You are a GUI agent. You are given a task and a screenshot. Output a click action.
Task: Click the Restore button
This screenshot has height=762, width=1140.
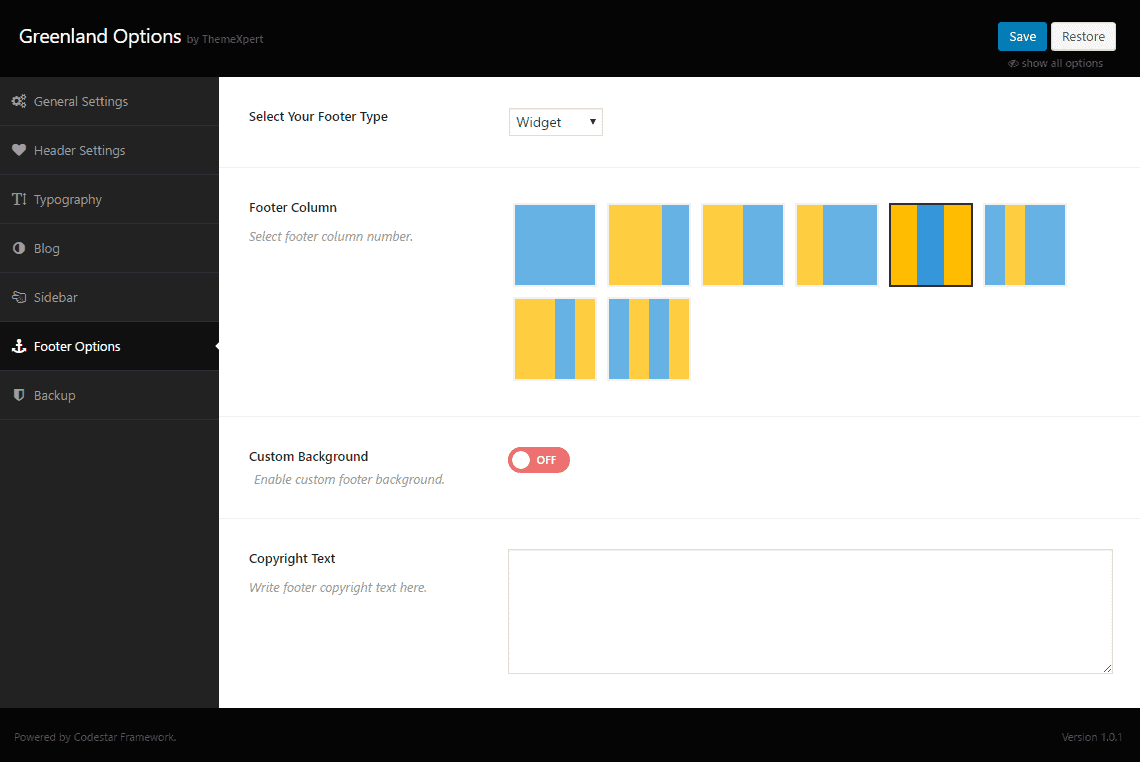[1083, 36]
